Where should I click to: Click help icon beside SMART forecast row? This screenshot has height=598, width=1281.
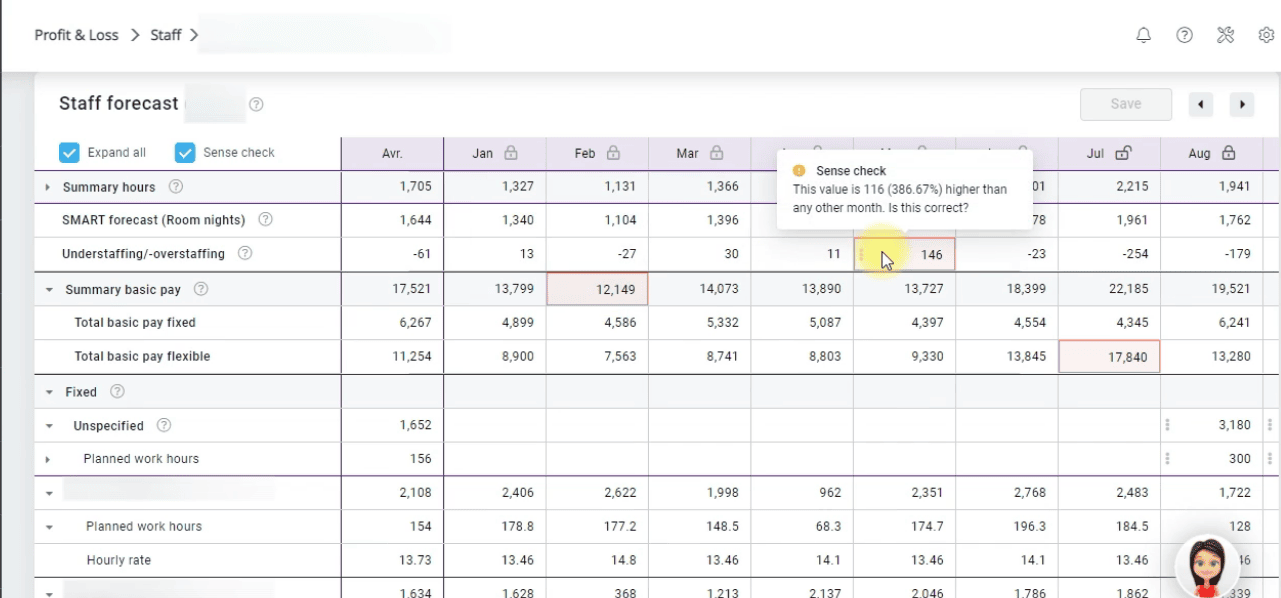point(266,220)
